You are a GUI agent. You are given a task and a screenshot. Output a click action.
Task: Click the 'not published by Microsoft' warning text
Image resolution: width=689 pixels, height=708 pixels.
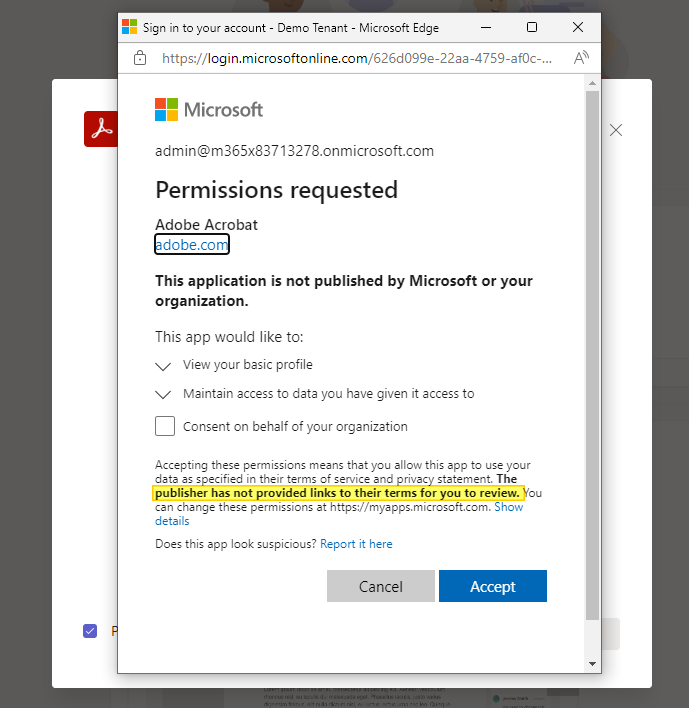pos(344,291)
